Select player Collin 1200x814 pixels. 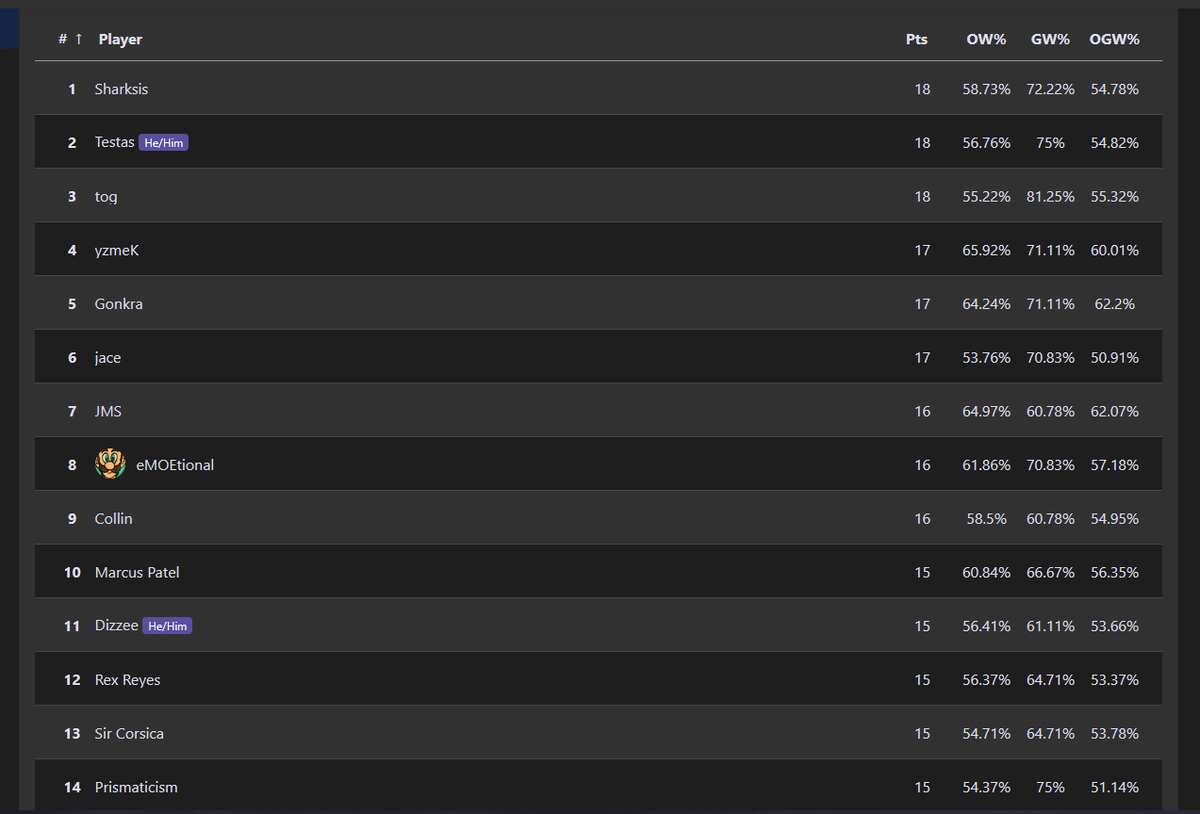tap(113, 518)
